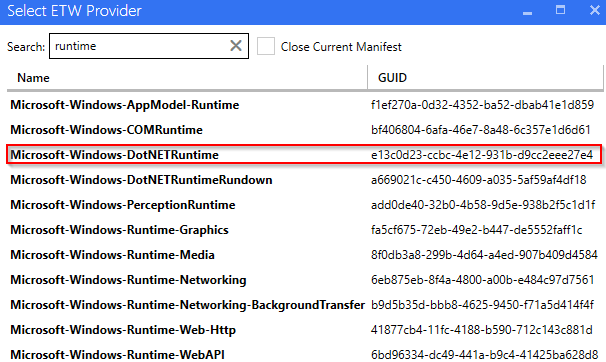Select Microsoft-Windows-COMRuntime provider

[106, 130]
